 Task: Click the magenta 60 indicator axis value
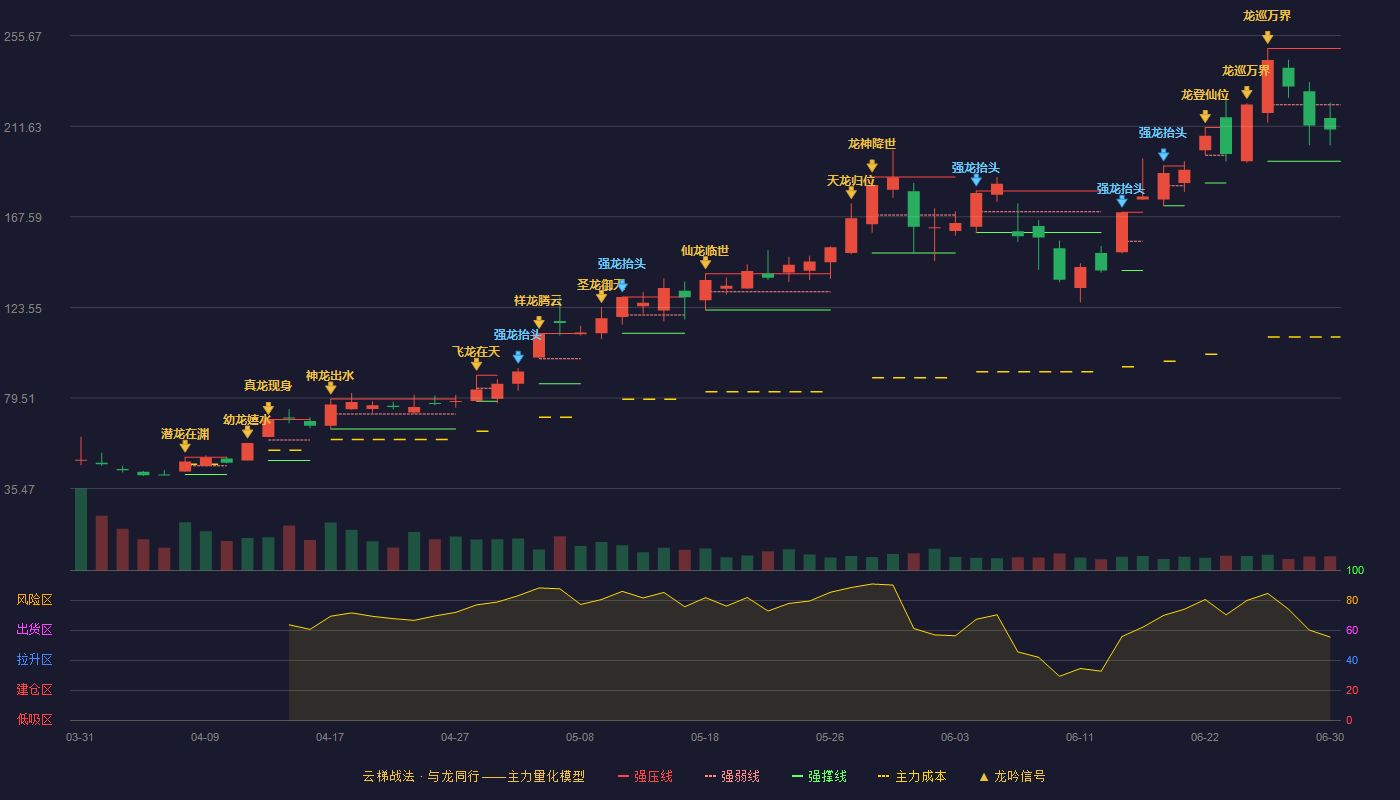pos(1352,631)
